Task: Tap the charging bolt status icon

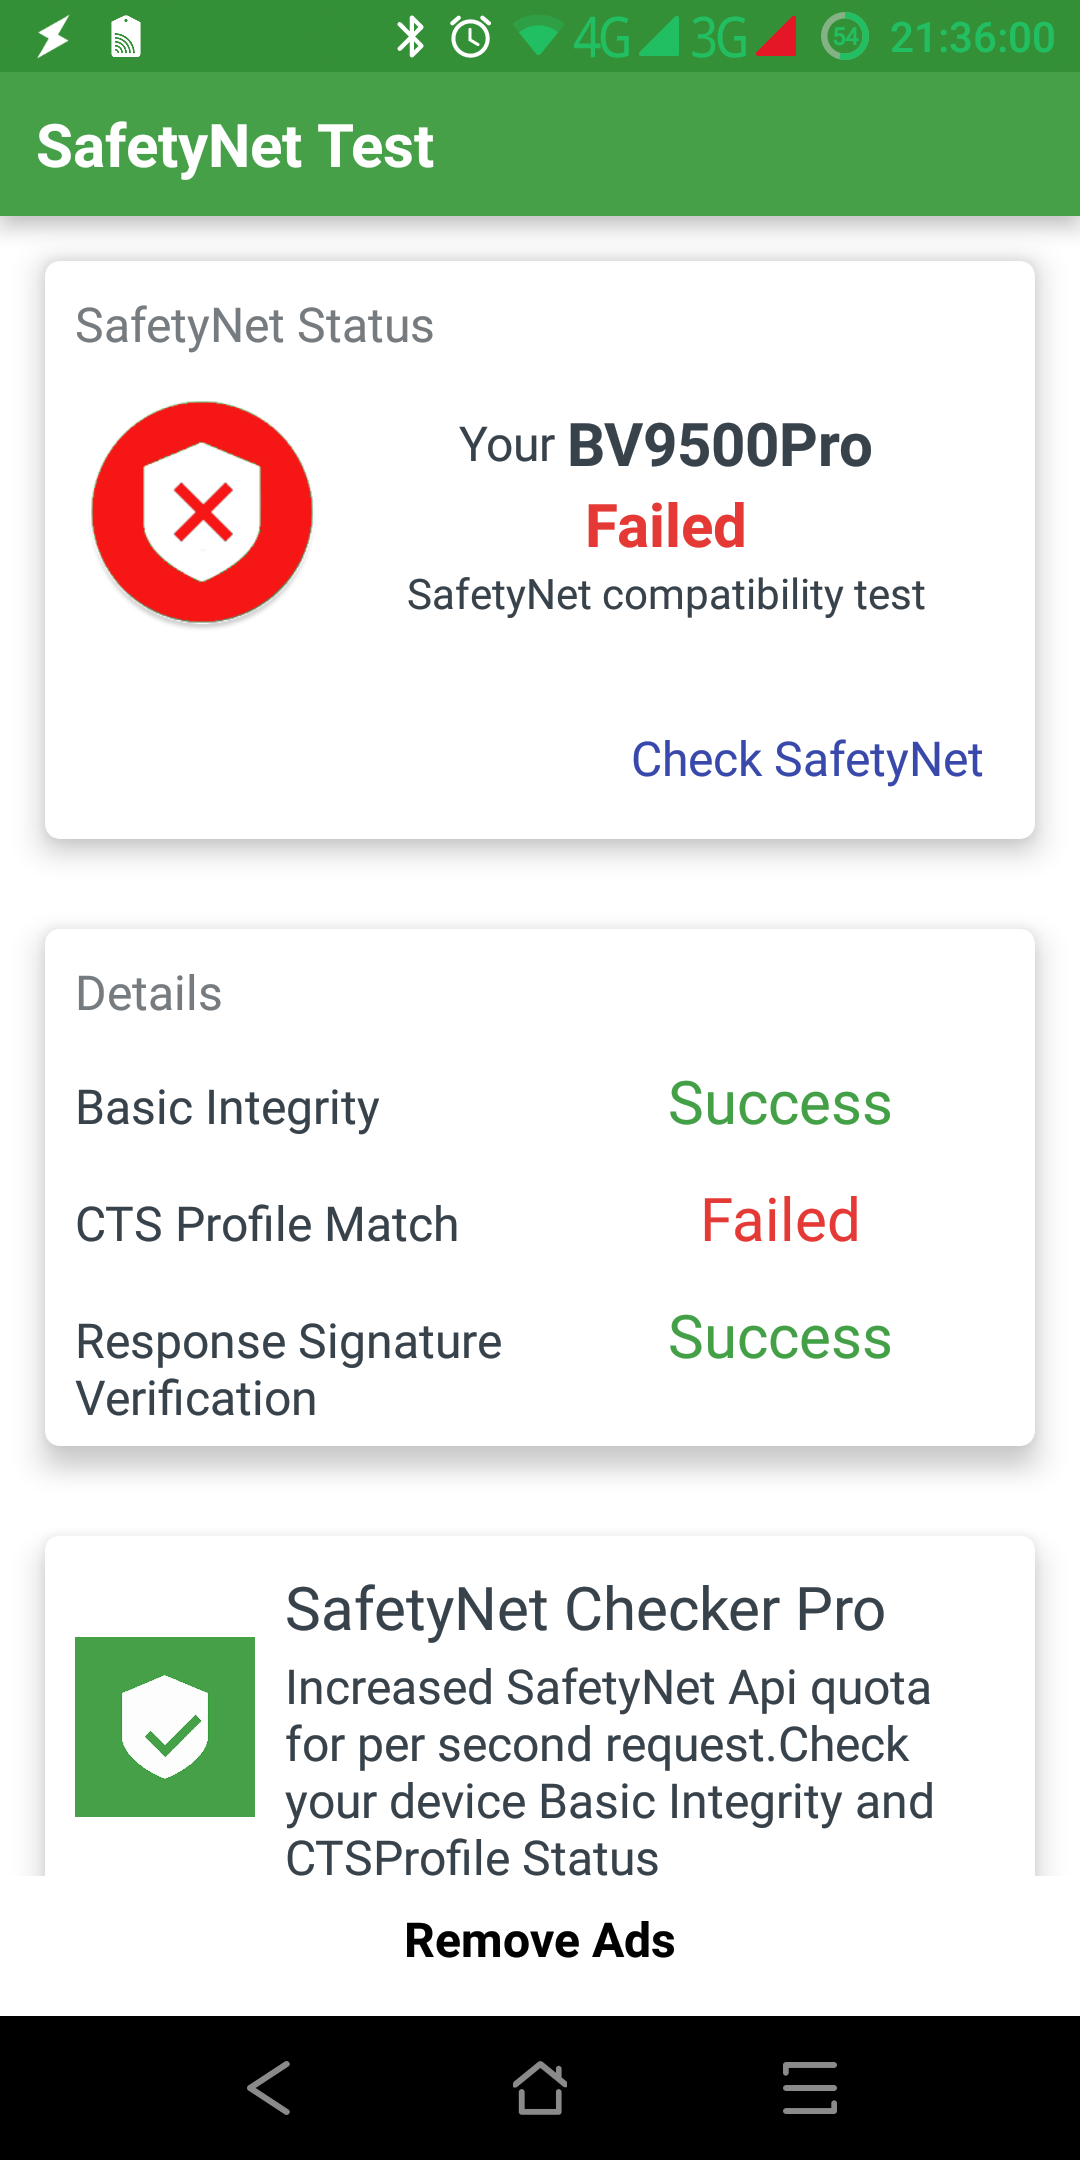Action: [53, 37]
